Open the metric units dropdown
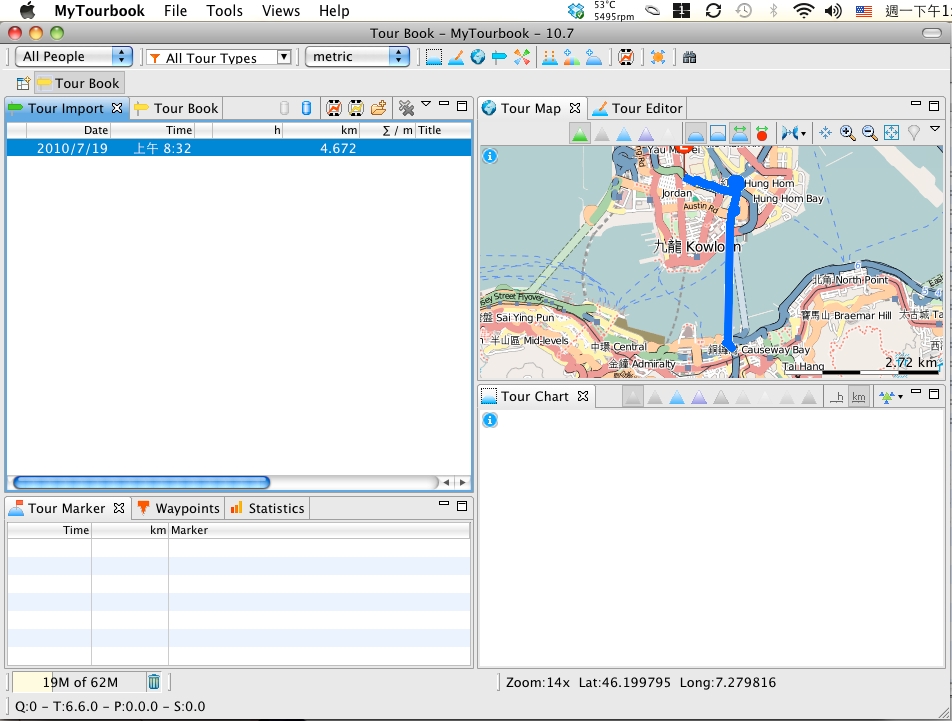 point(357,56)
